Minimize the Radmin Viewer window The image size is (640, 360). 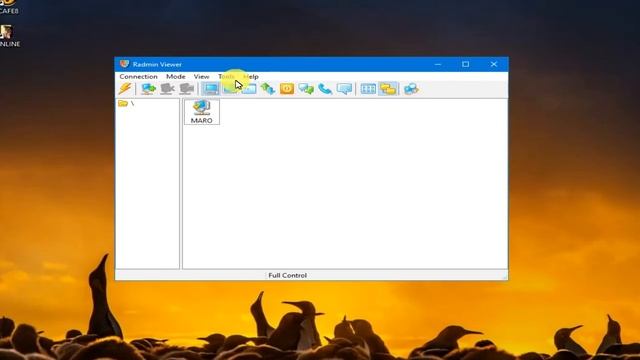(x=438, y=64)
